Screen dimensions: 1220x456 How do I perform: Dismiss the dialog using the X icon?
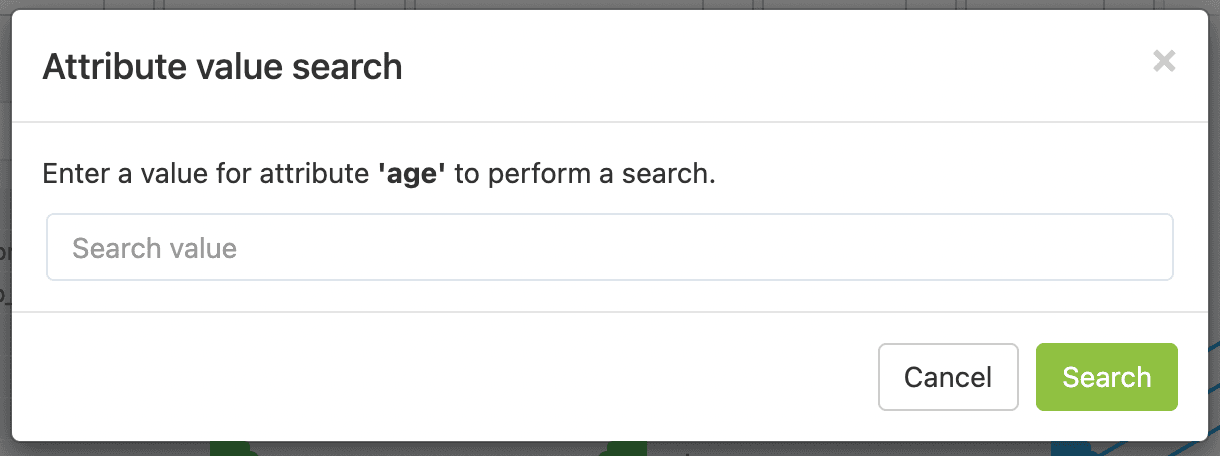1163,62
